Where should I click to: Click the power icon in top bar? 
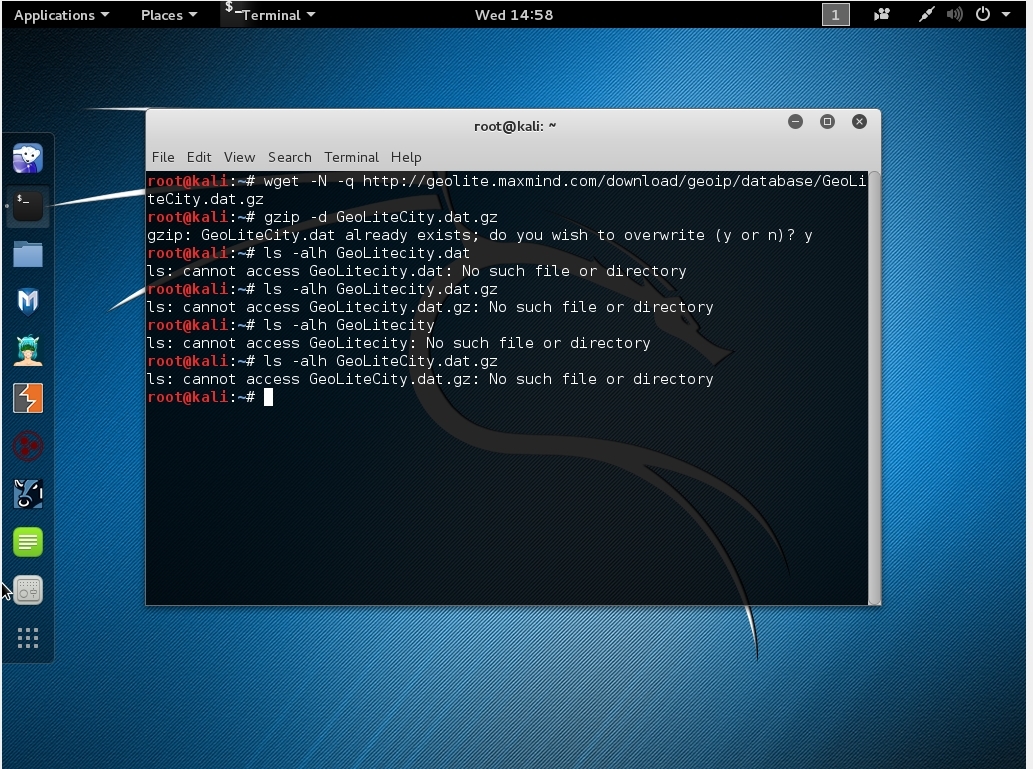[982, 14]
